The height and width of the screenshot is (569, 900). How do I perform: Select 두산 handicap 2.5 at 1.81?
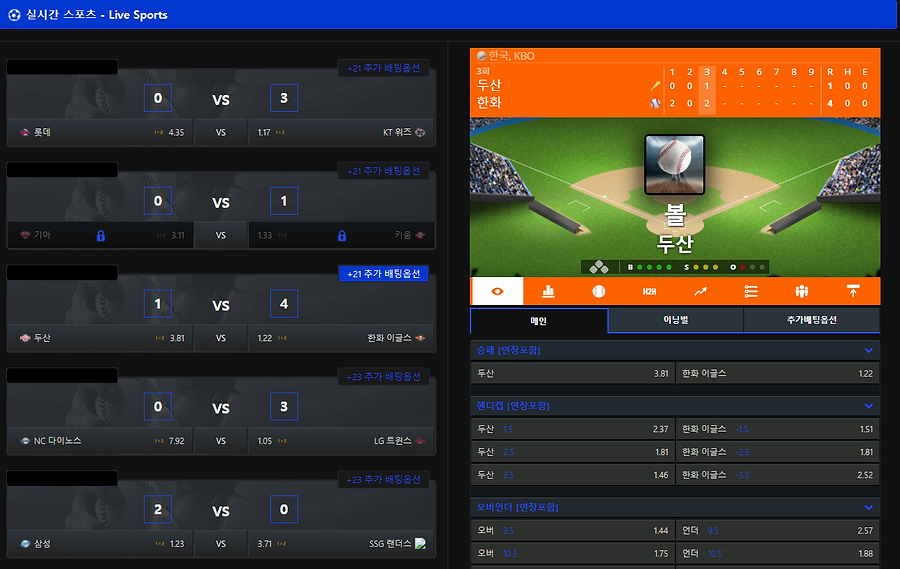(x=573, y=452)
